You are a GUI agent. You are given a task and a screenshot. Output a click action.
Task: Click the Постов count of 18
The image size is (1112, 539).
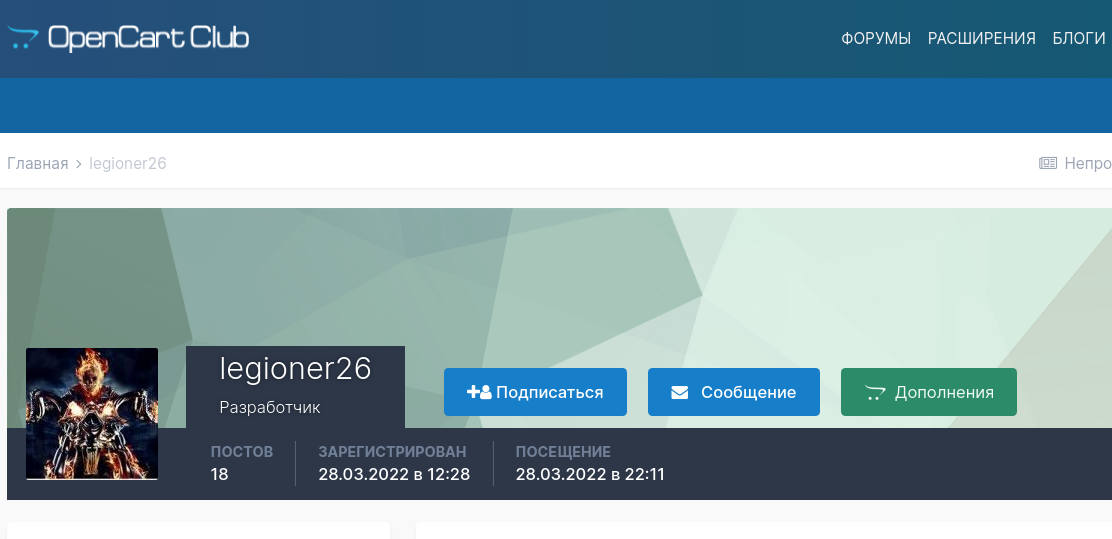pos(220,474)
